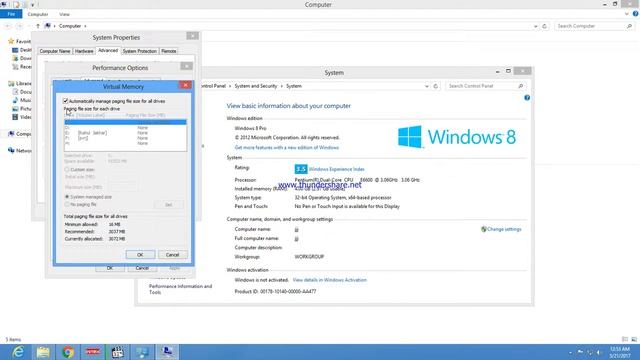
Task: Click System and Security breadcrumb
Action: point(256,86)
